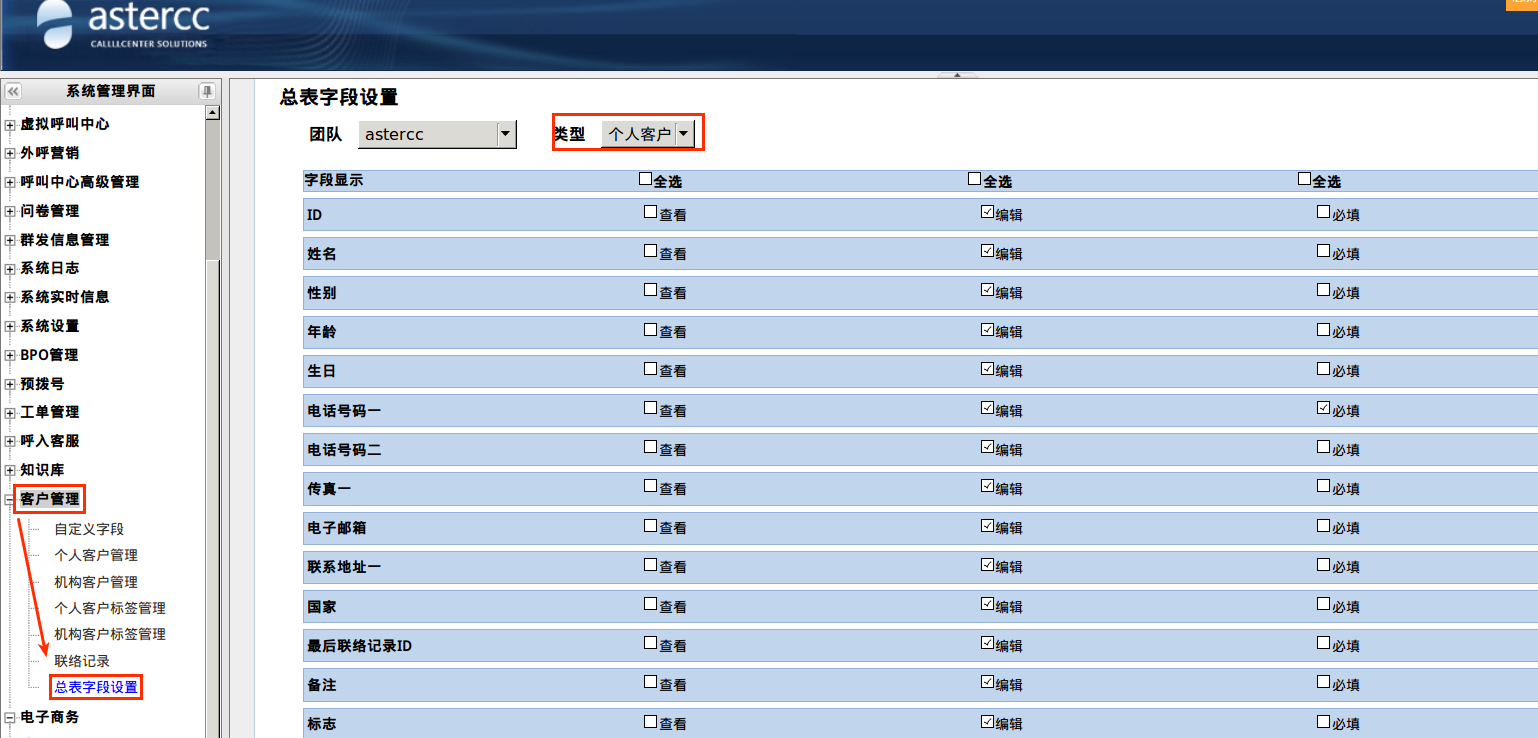Click the plus icon beside 虚拟呼叫中心
The image size is (1538, 738).
(10, 125)
